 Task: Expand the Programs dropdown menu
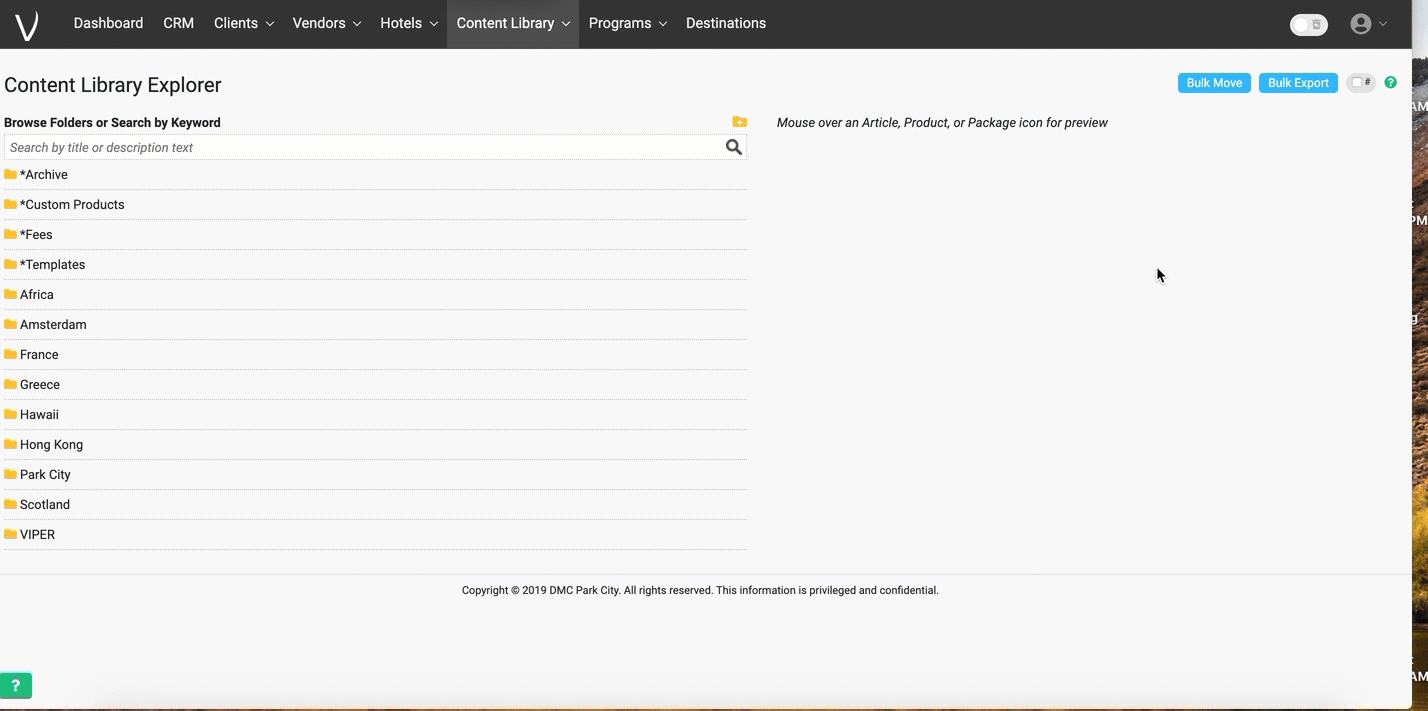coord(627,23)
